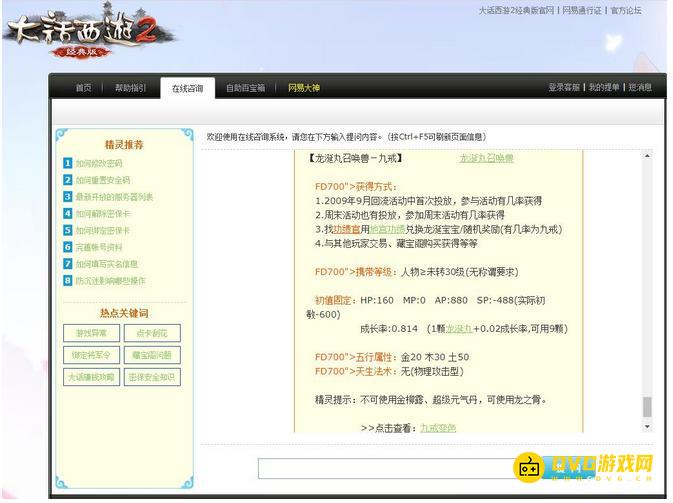The width and height of the screenshot is (673, 503).
Task: Click the line 4.与其他玩家交易、藏宝阁购买
Action: point(396,244)
